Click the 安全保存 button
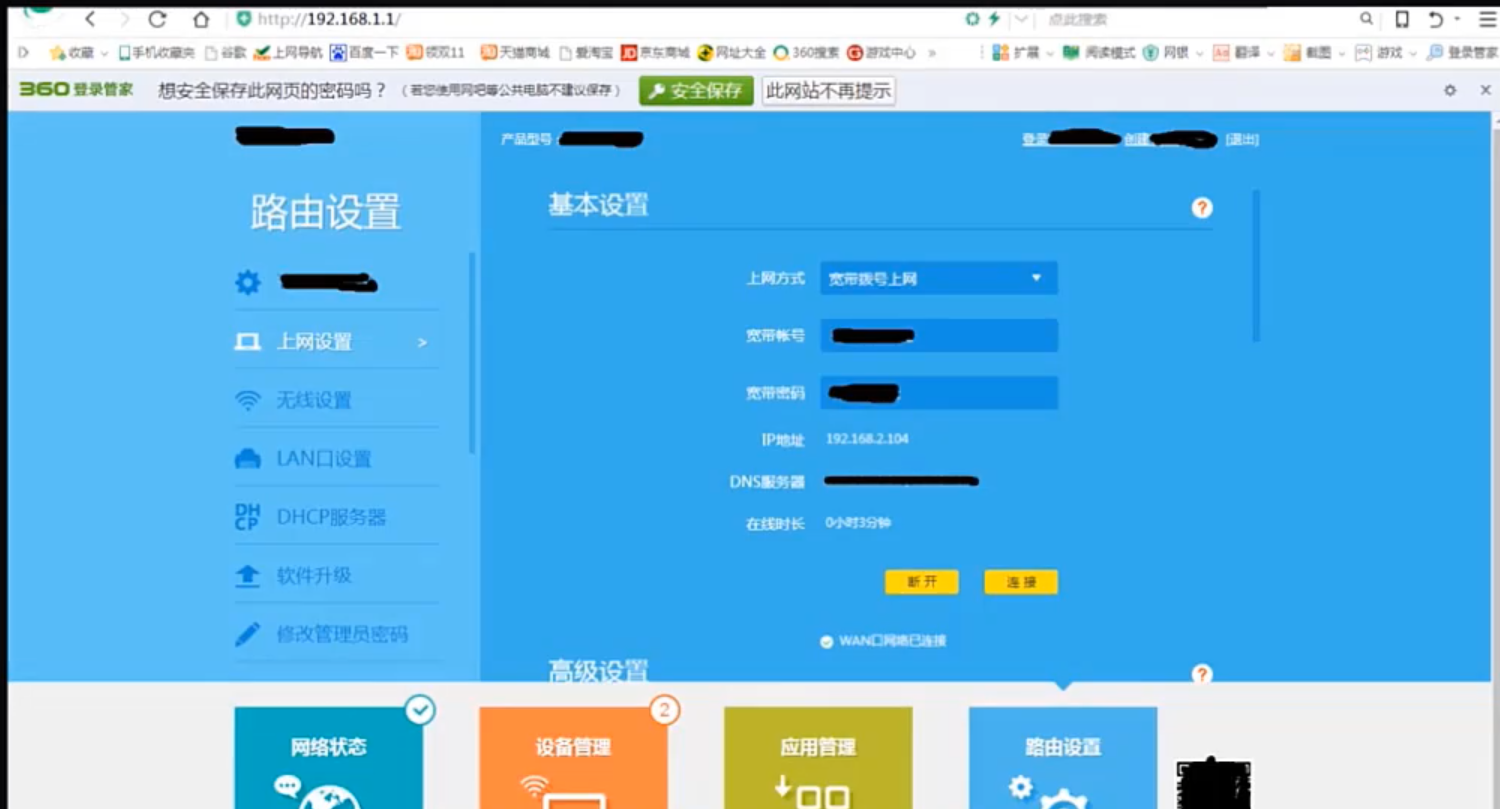The width and height of the screenshot is (1500, 809). (x=696, y=91)
